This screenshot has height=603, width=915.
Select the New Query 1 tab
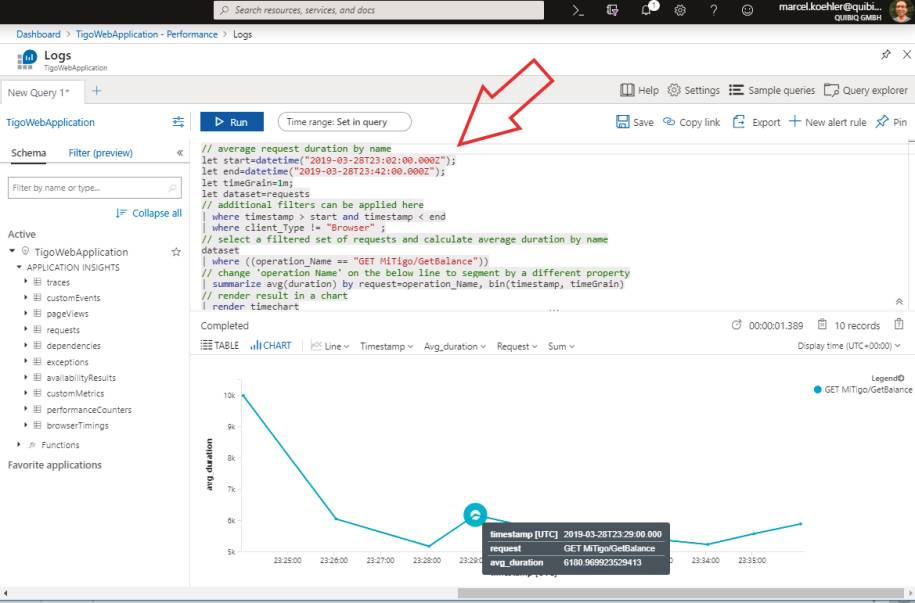tap(39, 92)
